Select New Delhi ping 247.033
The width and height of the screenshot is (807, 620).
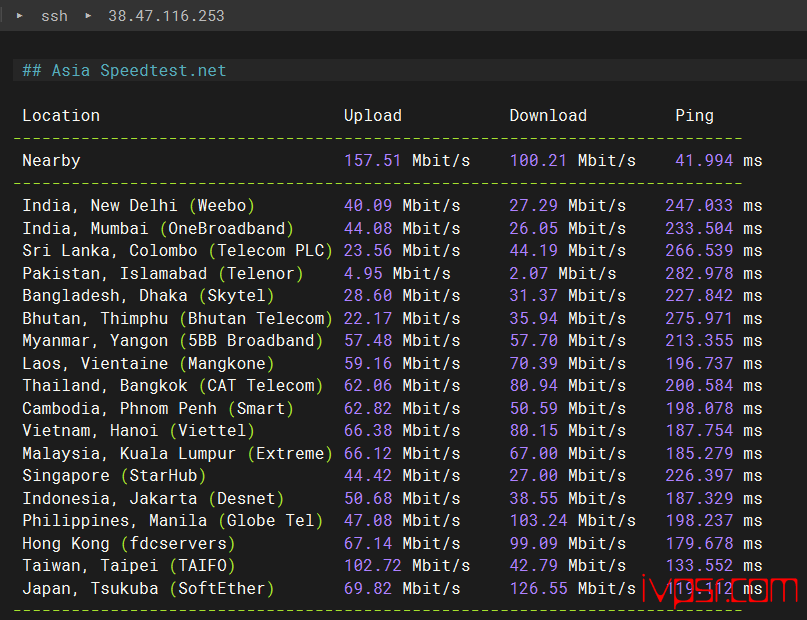[699, 205]
